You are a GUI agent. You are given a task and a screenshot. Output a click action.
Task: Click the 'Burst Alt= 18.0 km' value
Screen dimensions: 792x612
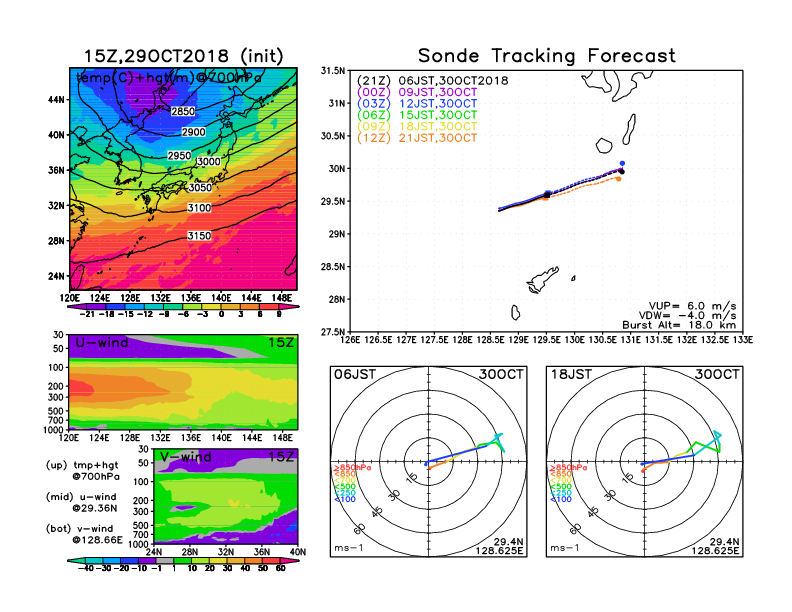(x=679, y=325)
